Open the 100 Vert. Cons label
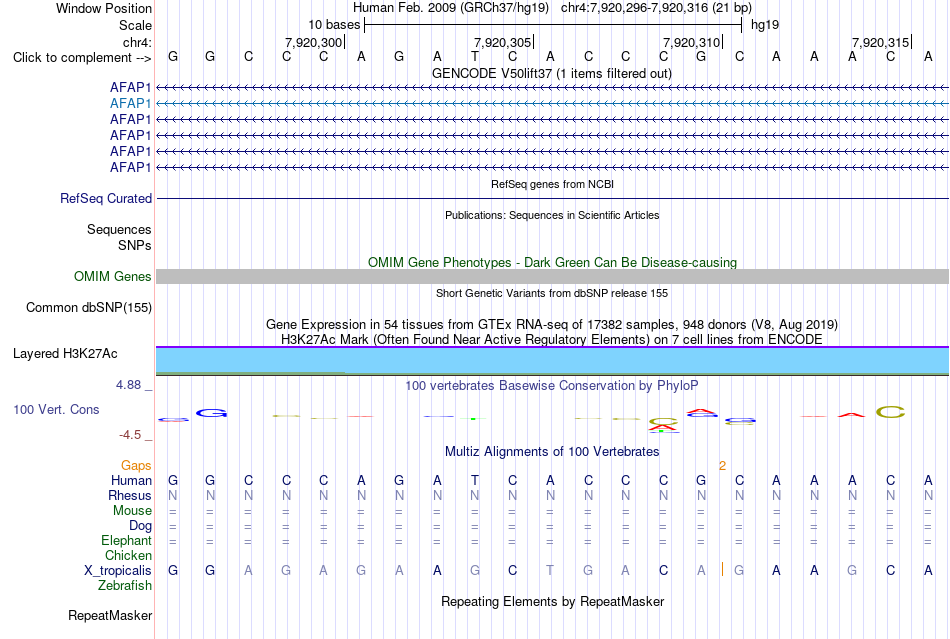This screenshot has height=639, width=950. (56, 409)
